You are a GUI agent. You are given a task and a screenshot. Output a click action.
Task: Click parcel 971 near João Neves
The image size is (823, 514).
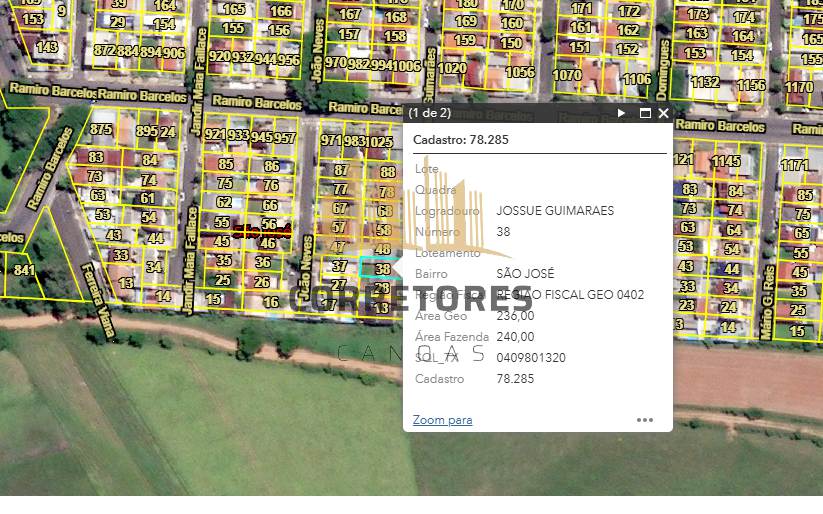(x=331, y=140)
